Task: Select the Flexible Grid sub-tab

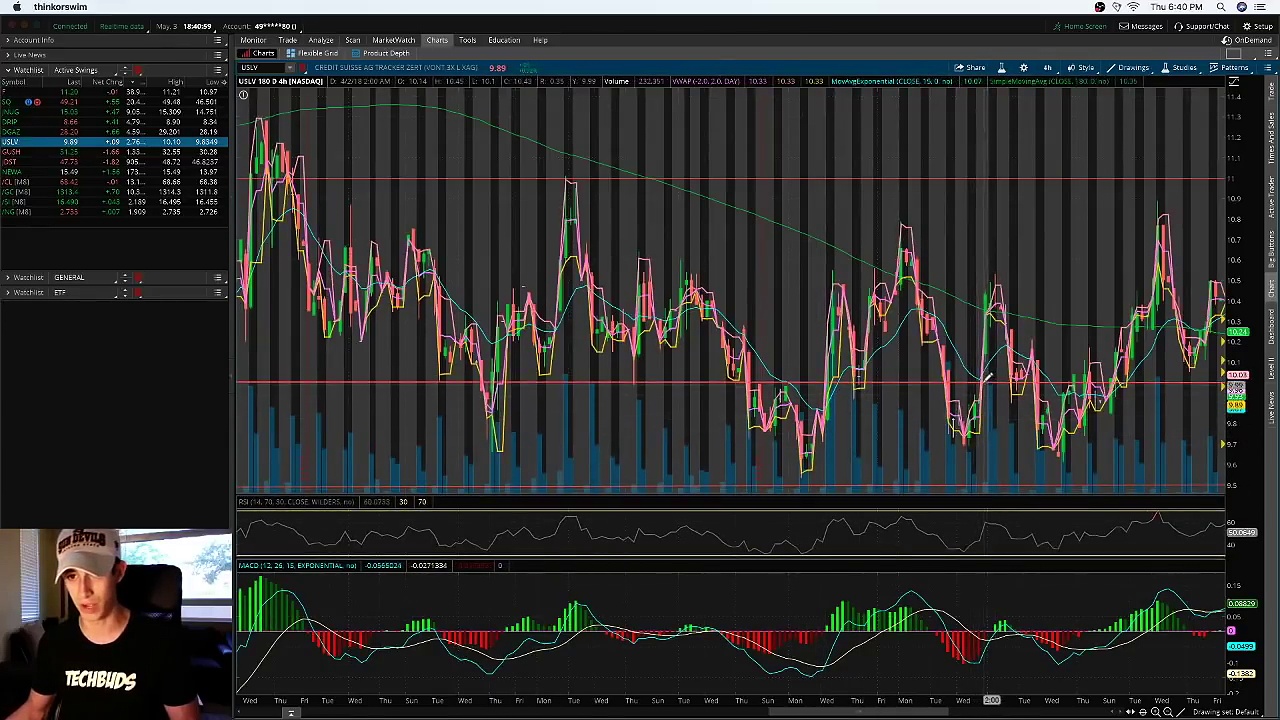Action: [x=314, y=53]
